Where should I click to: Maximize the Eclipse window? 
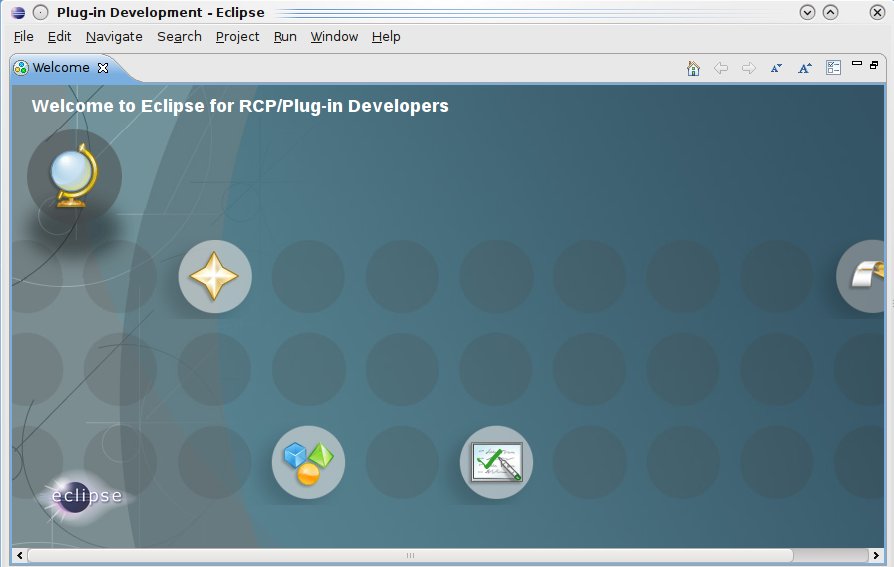pos(831,13)
